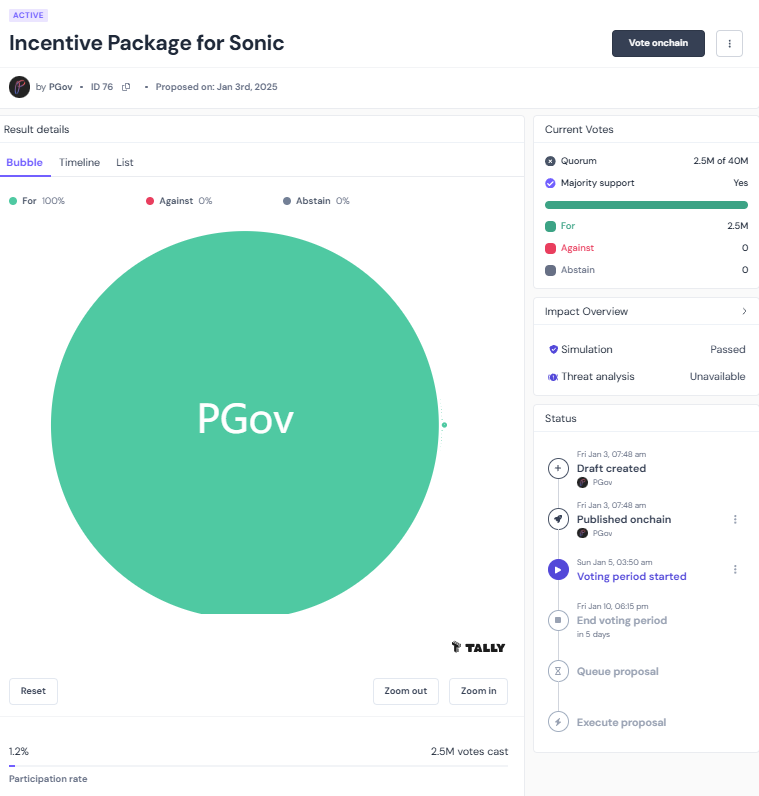Screen dimensions: 759x796
Task: Copy the proposal ID 76 icon
Action: pos(126,87)
